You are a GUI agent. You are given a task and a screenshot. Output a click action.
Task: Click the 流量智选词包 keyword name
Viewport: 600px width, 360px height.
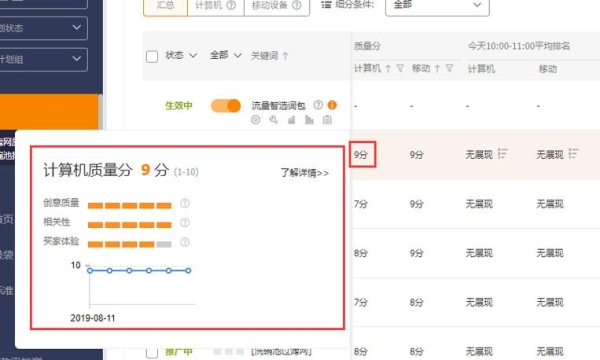click(x=278, y=106)
